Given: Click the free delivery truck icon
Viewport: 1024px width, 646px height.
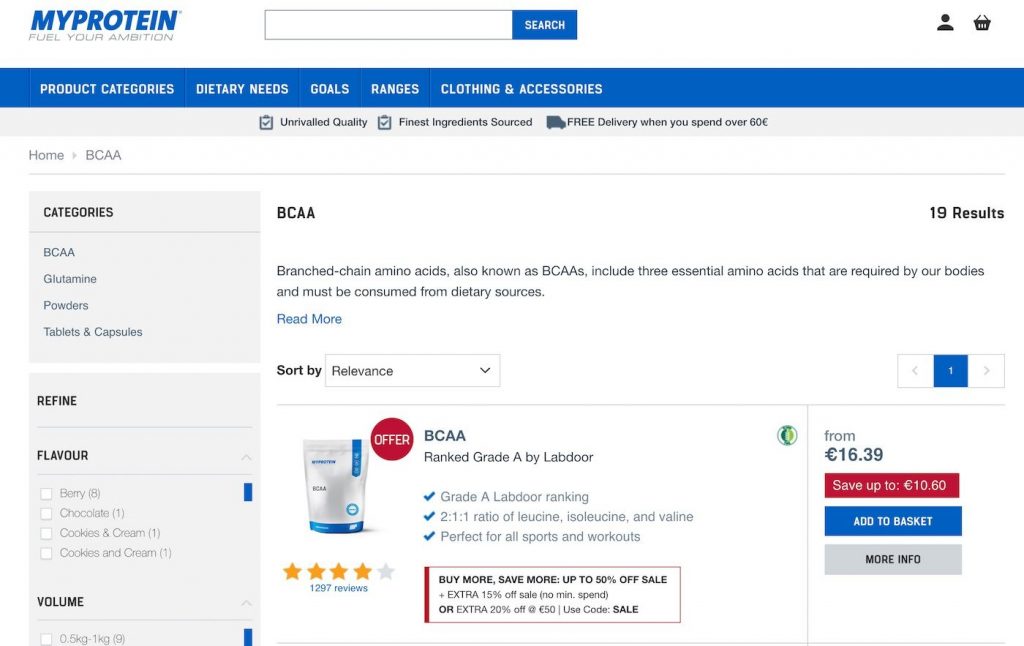Looking at the screenshot, I should pos(556,122).
